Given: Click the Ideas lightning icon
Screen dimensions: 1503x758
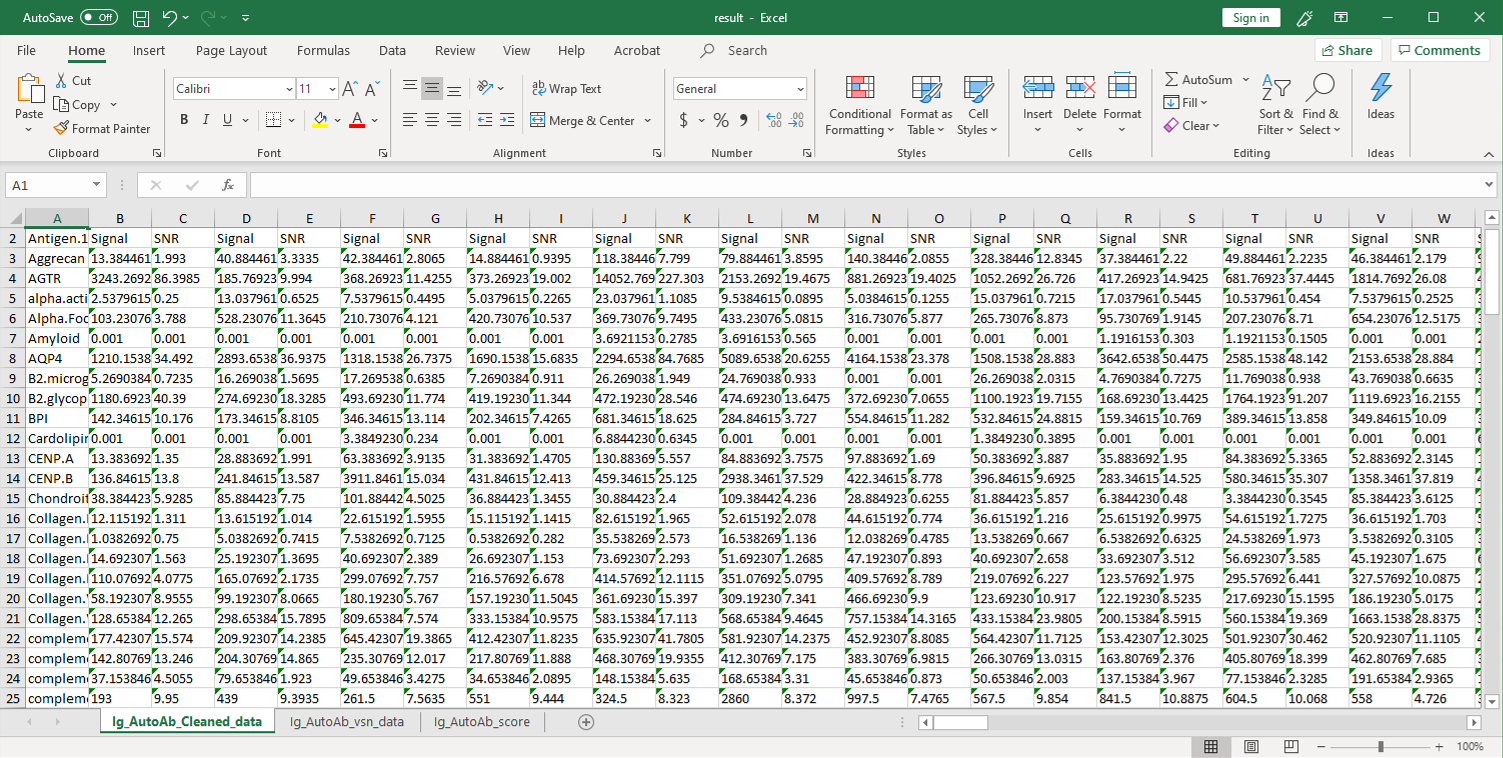Looking at the screenshot, I should coord(1381,89).
